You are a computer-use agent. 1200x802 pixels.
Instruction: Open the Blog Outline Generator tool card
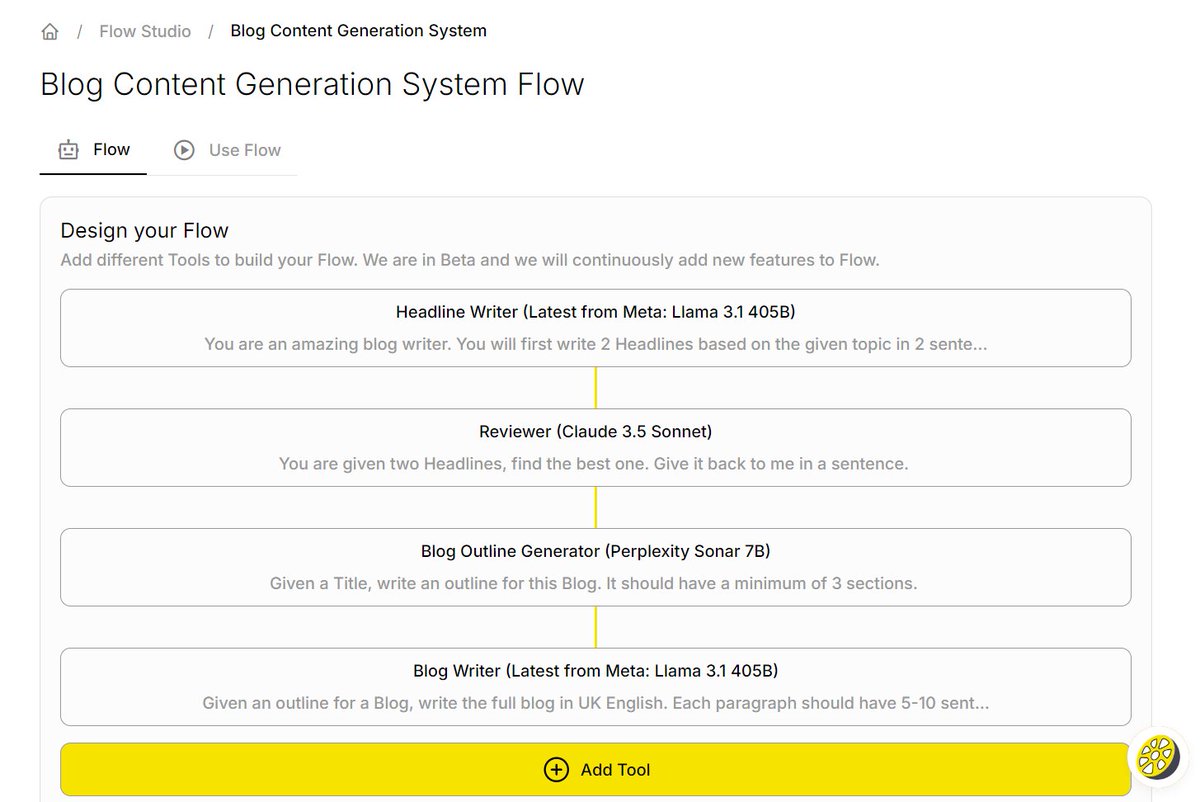tap(596, 567)
